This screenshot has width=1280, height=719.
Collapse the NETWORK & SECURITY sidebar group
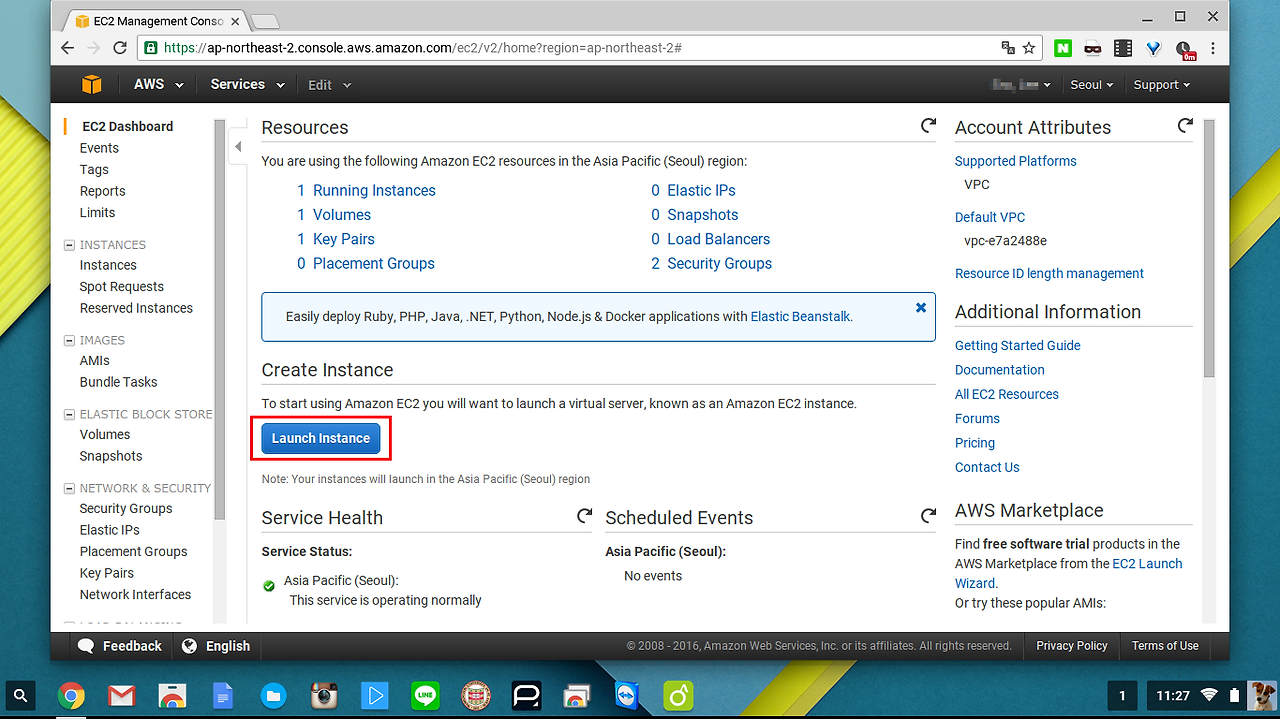[70, 489]
